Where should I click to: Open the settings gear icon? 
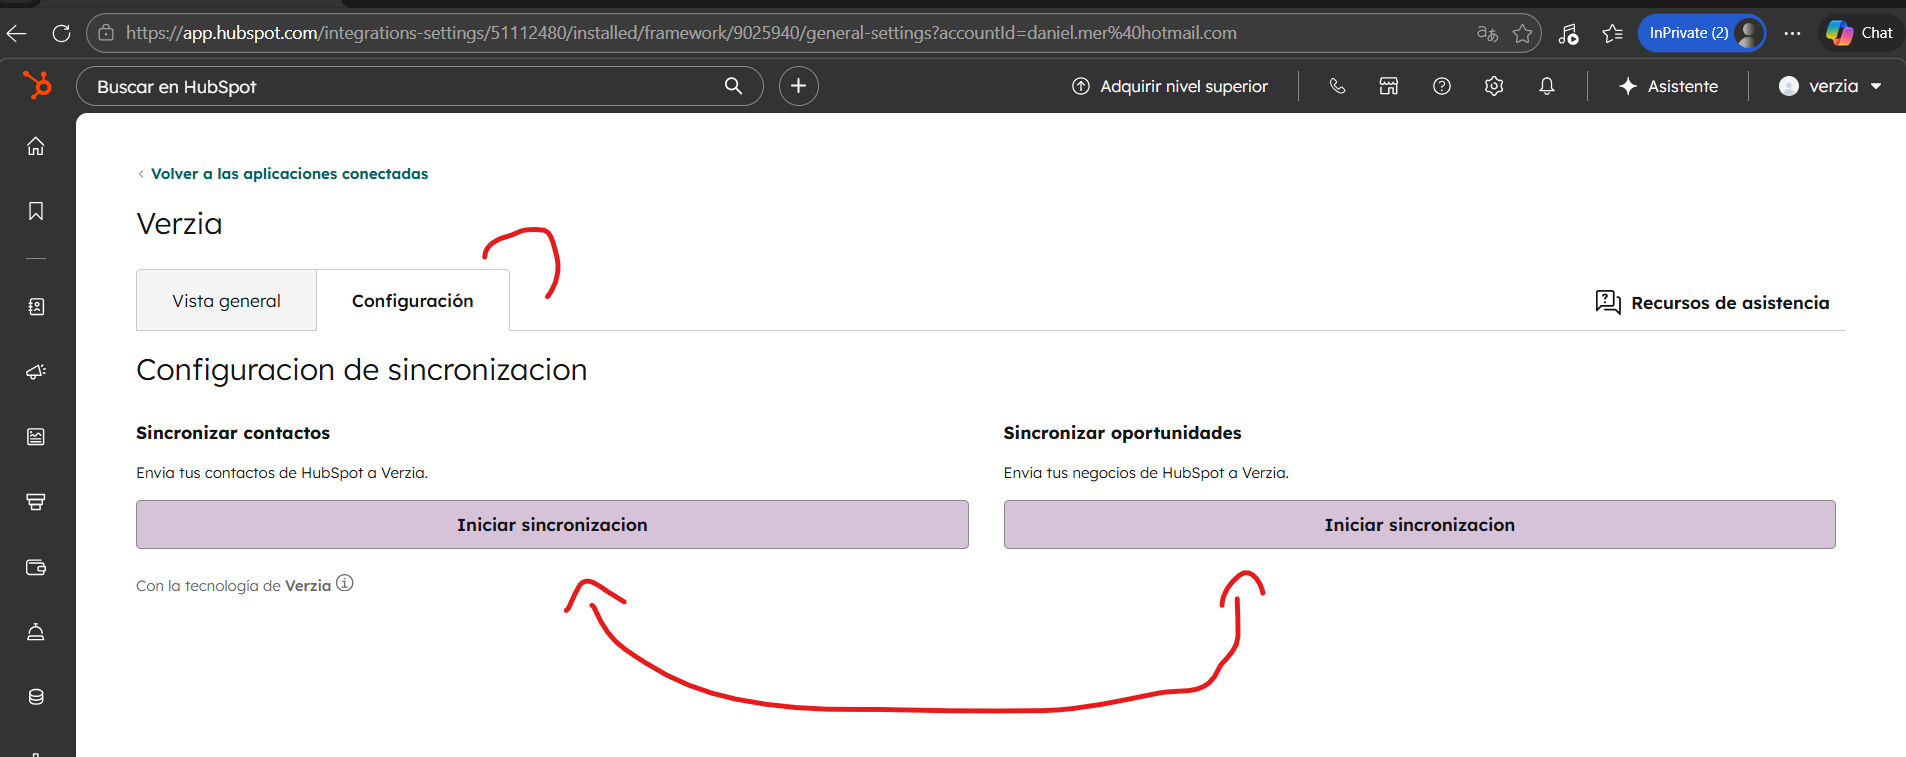pos(1494,86)
